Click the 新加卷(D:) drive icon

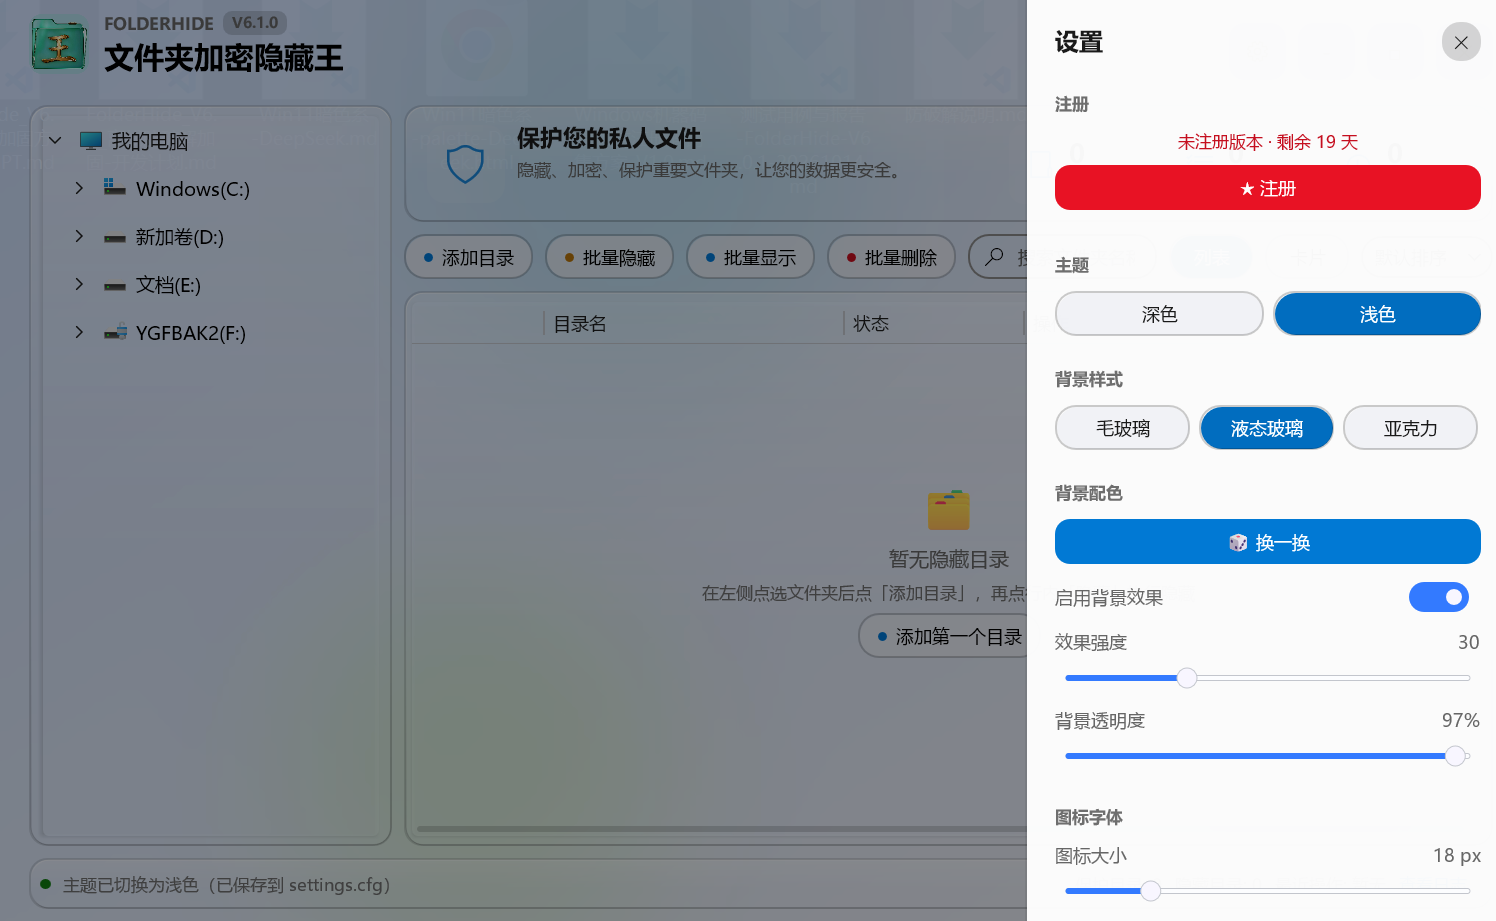click(x=115, y=238)
